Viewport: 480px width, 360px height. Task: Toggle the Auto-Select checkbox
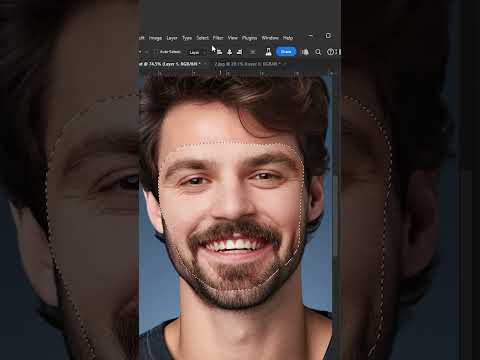click(x=156, y=52)
